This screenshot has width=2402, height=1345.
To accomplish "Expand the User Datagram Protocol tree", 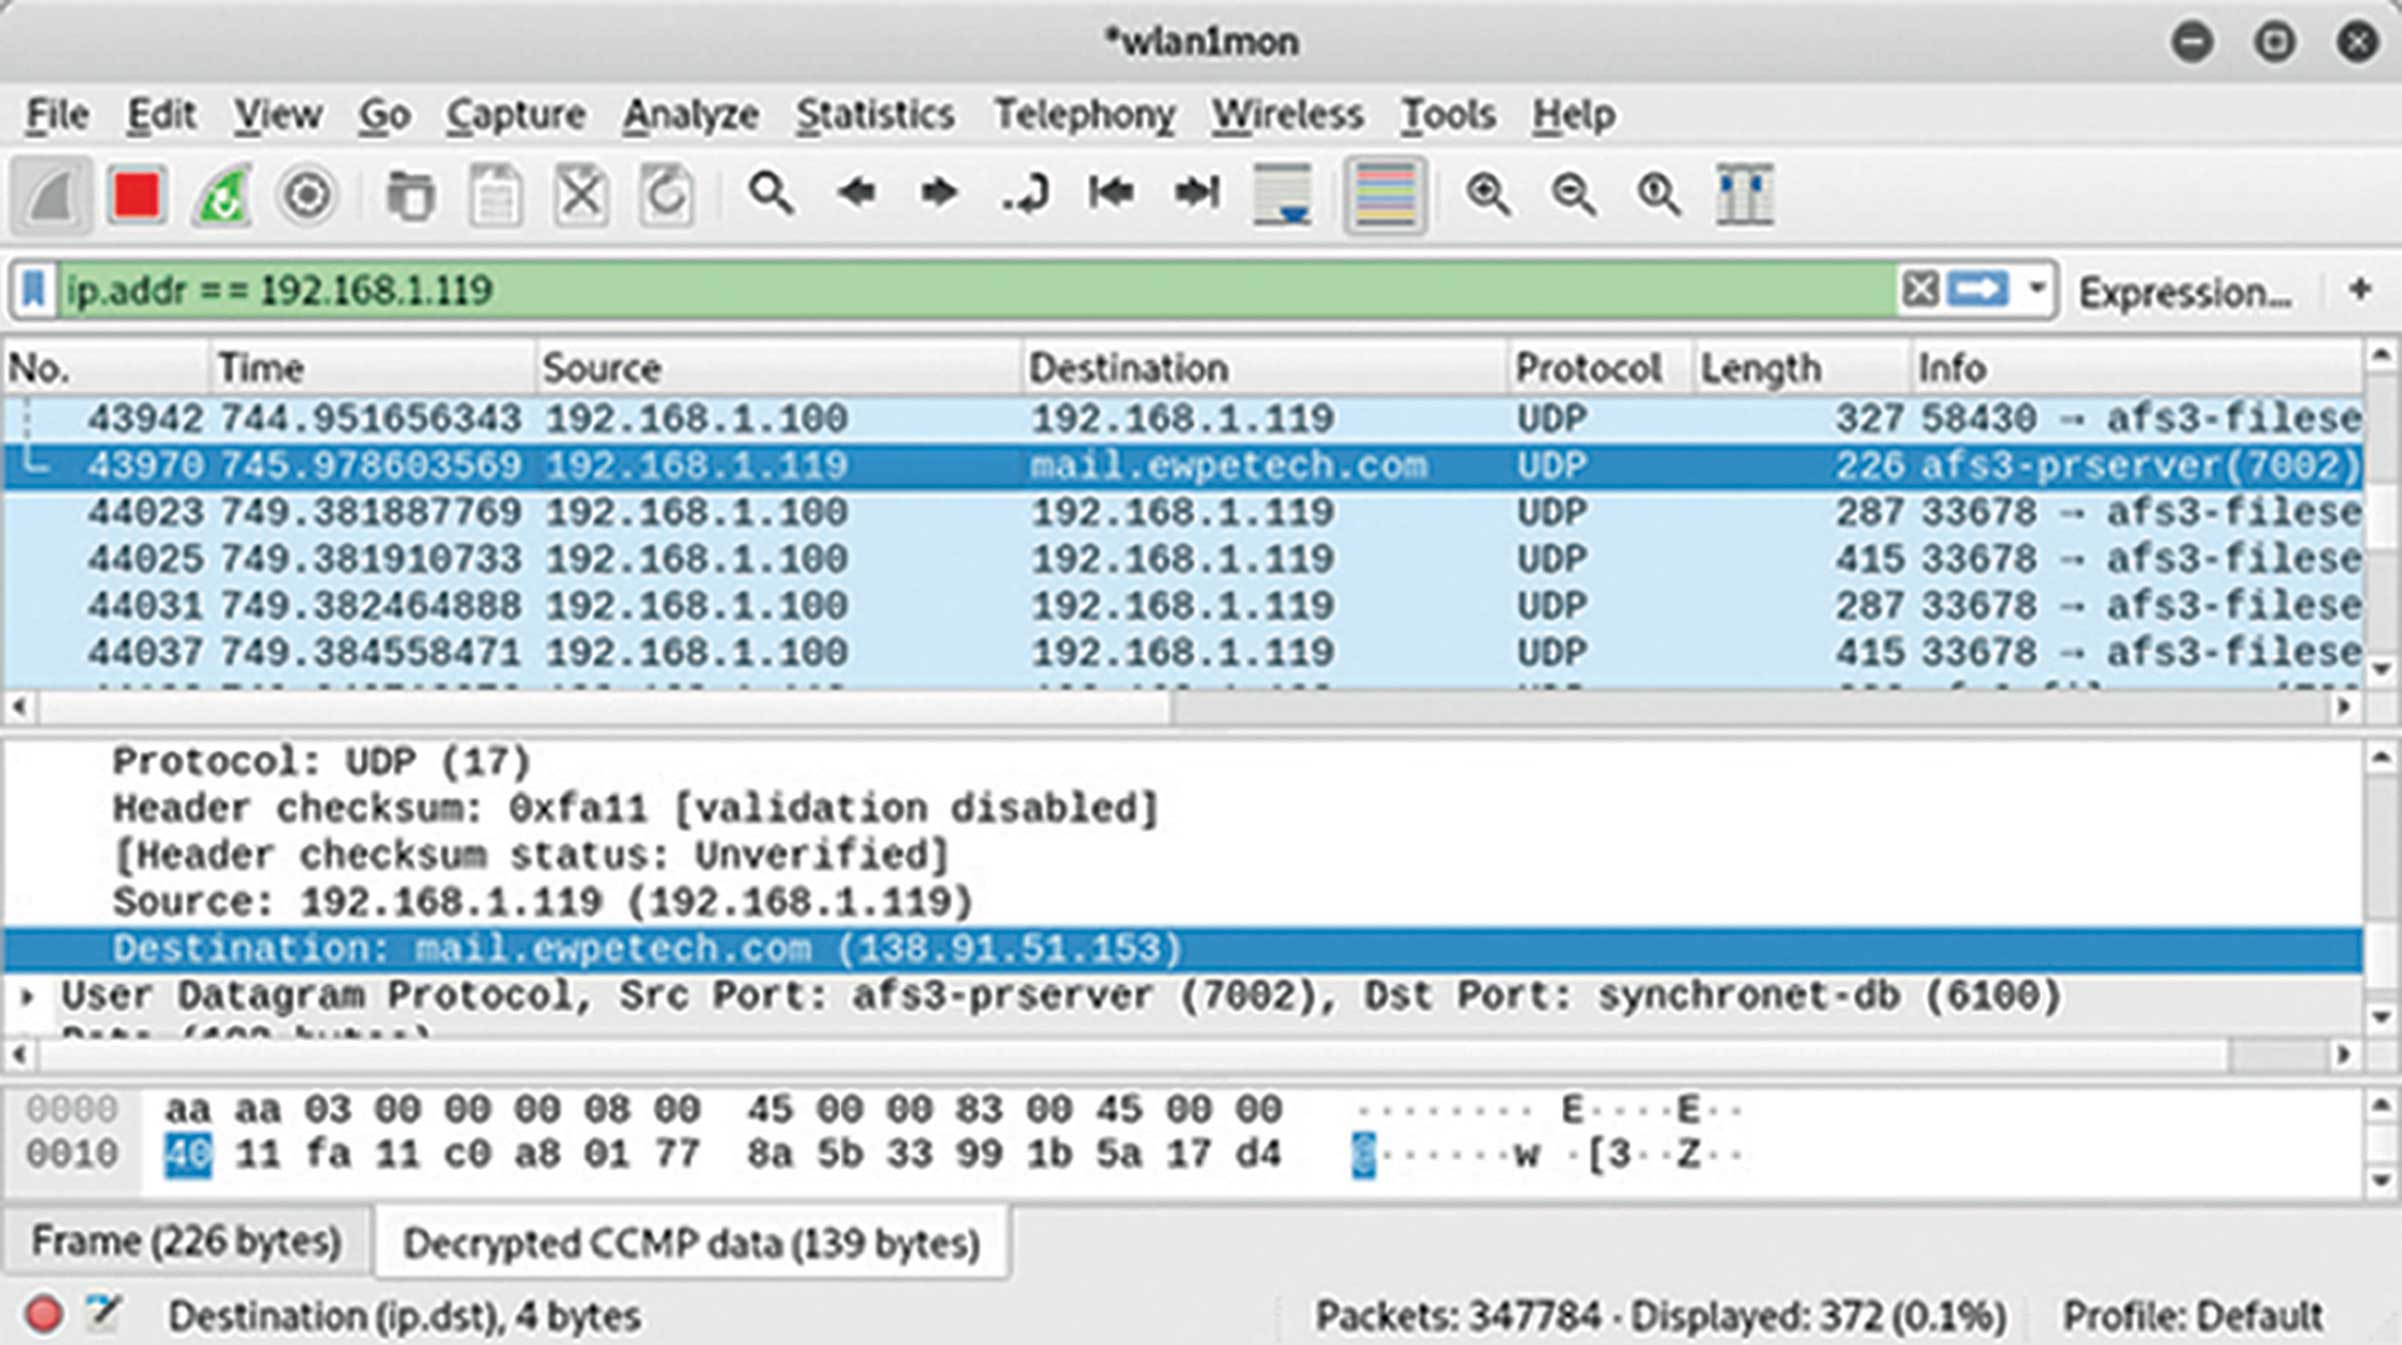I will [x=29, y=996].
